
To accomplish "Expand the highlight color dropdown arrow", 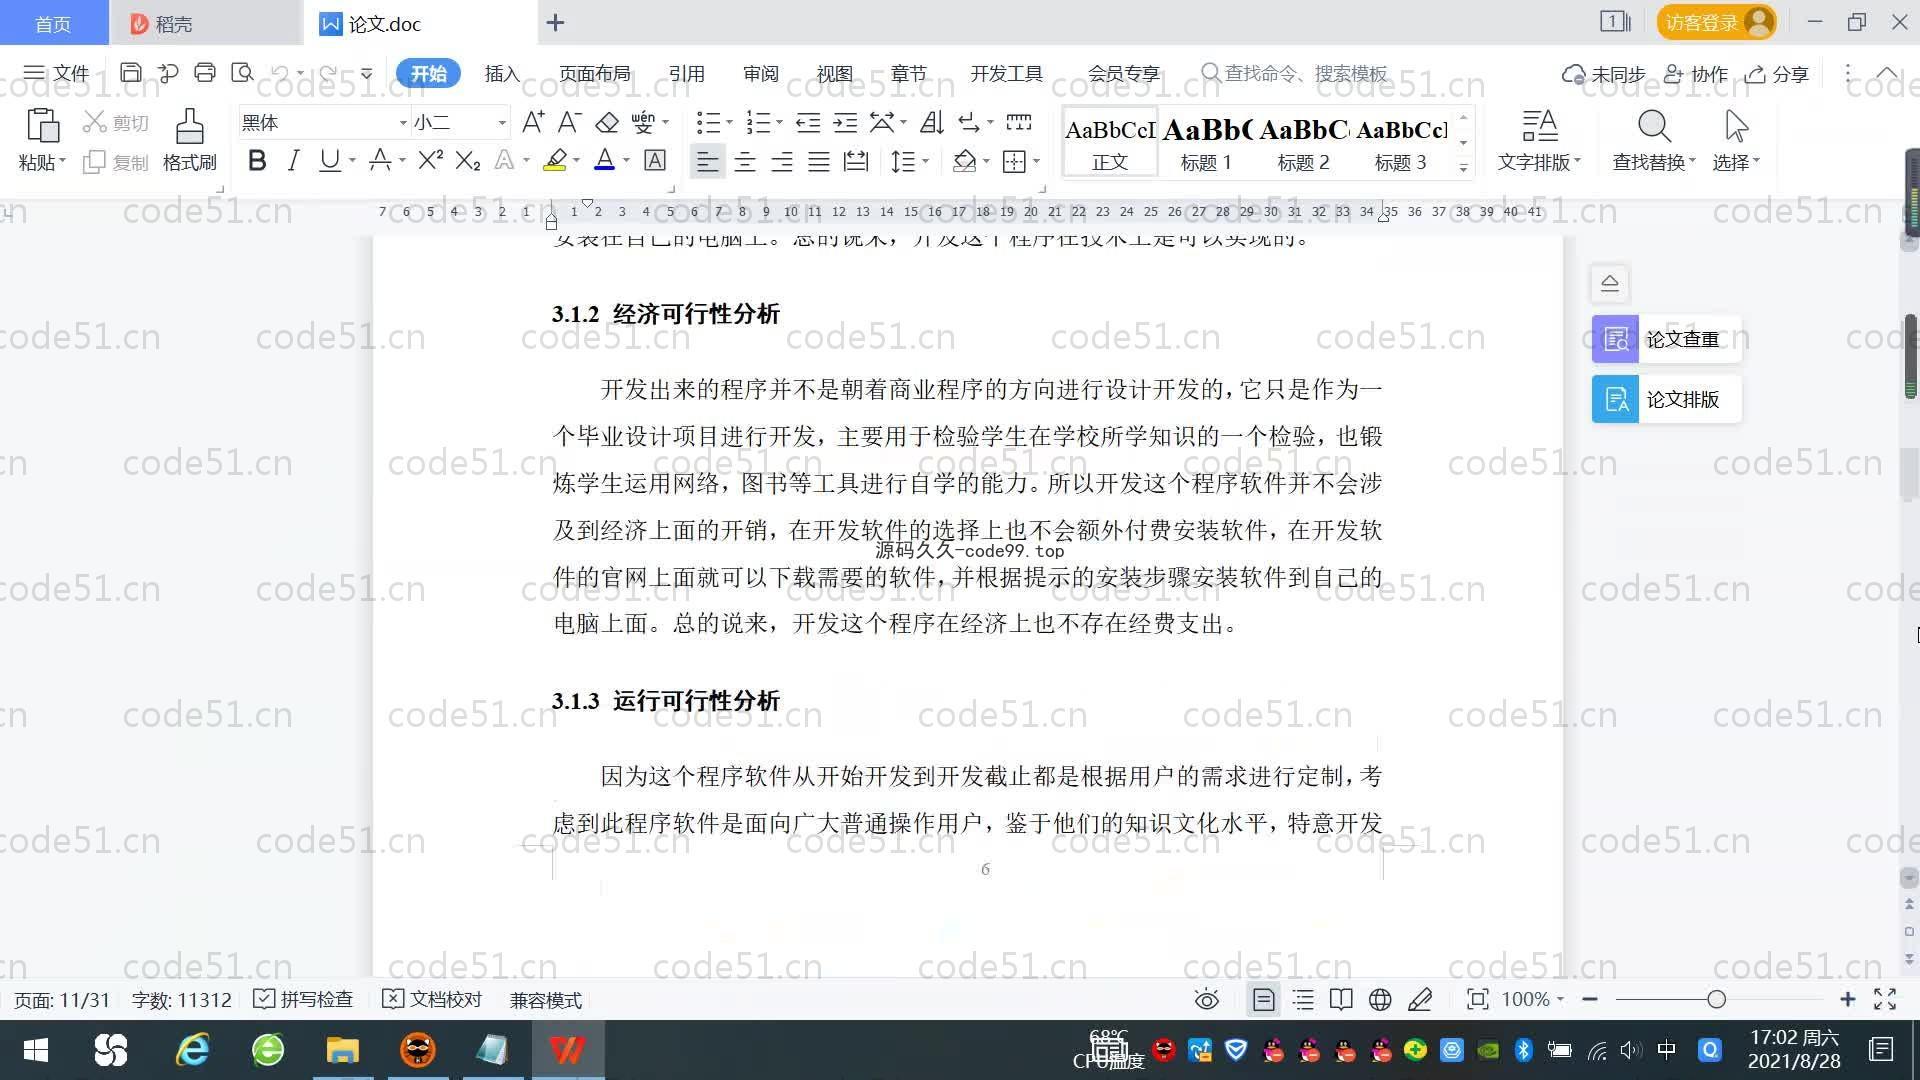I will 576,161.
